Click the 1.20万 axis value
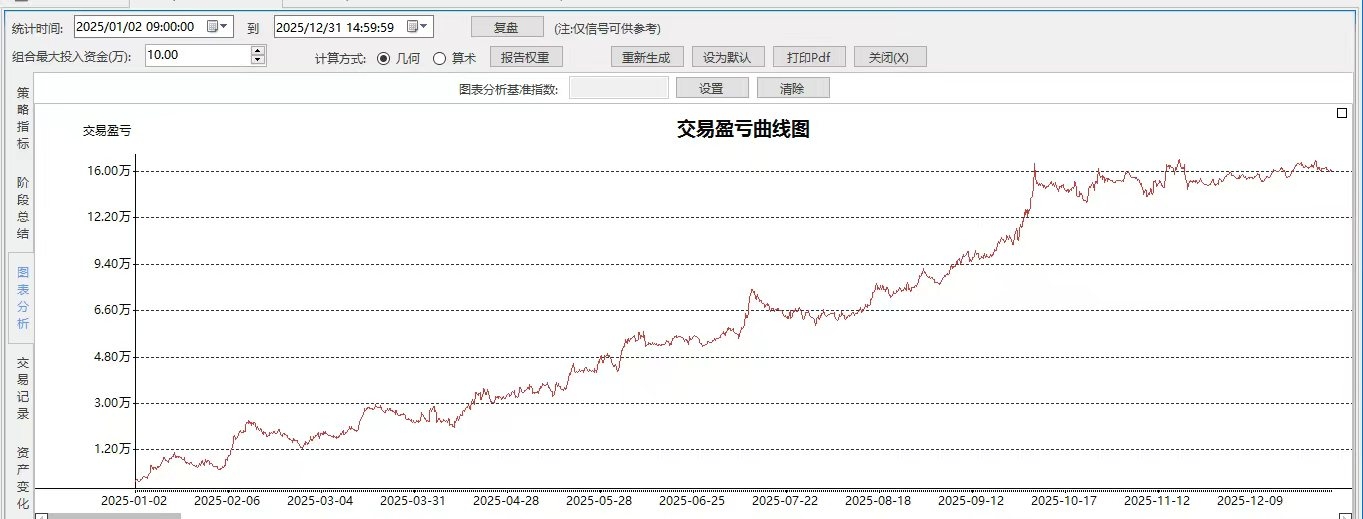 (x=111, y=449)
